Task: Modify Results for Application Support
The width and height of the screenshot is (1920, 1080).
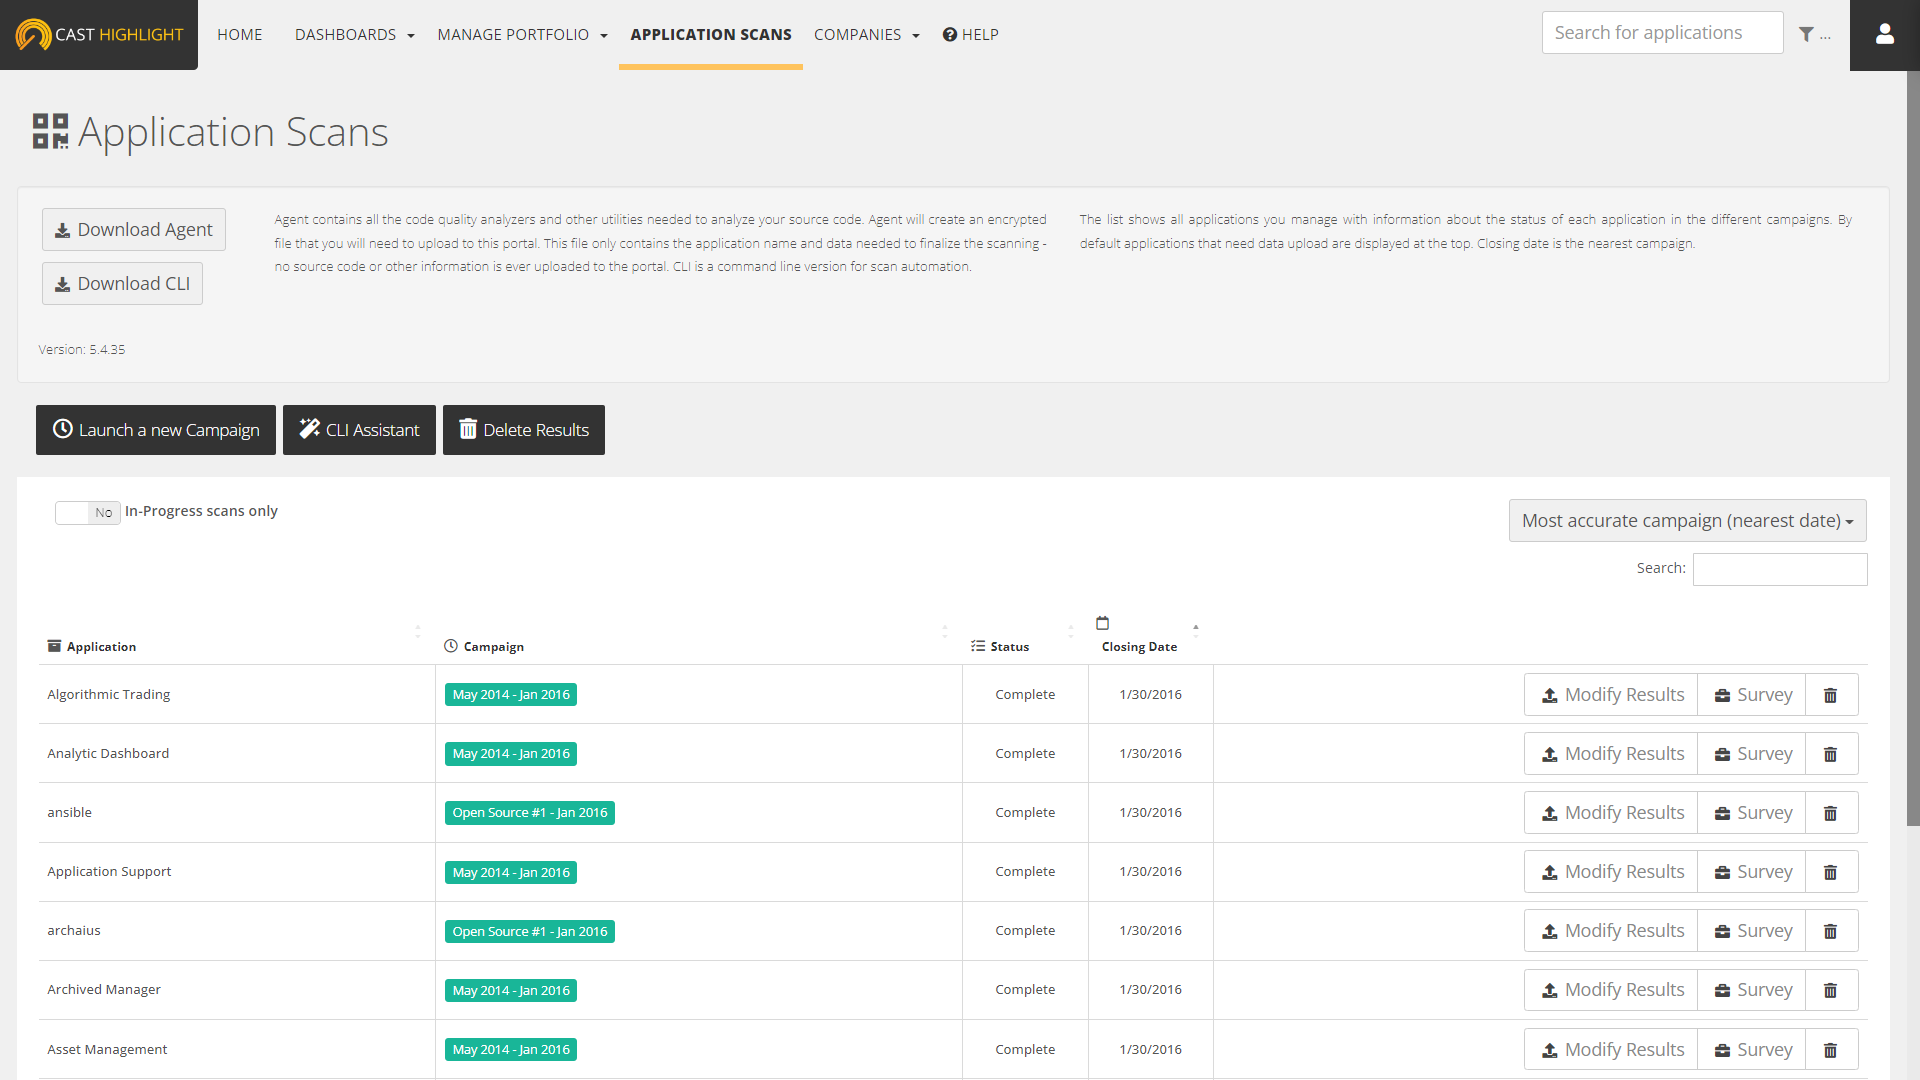Action: coord(1611,872)
